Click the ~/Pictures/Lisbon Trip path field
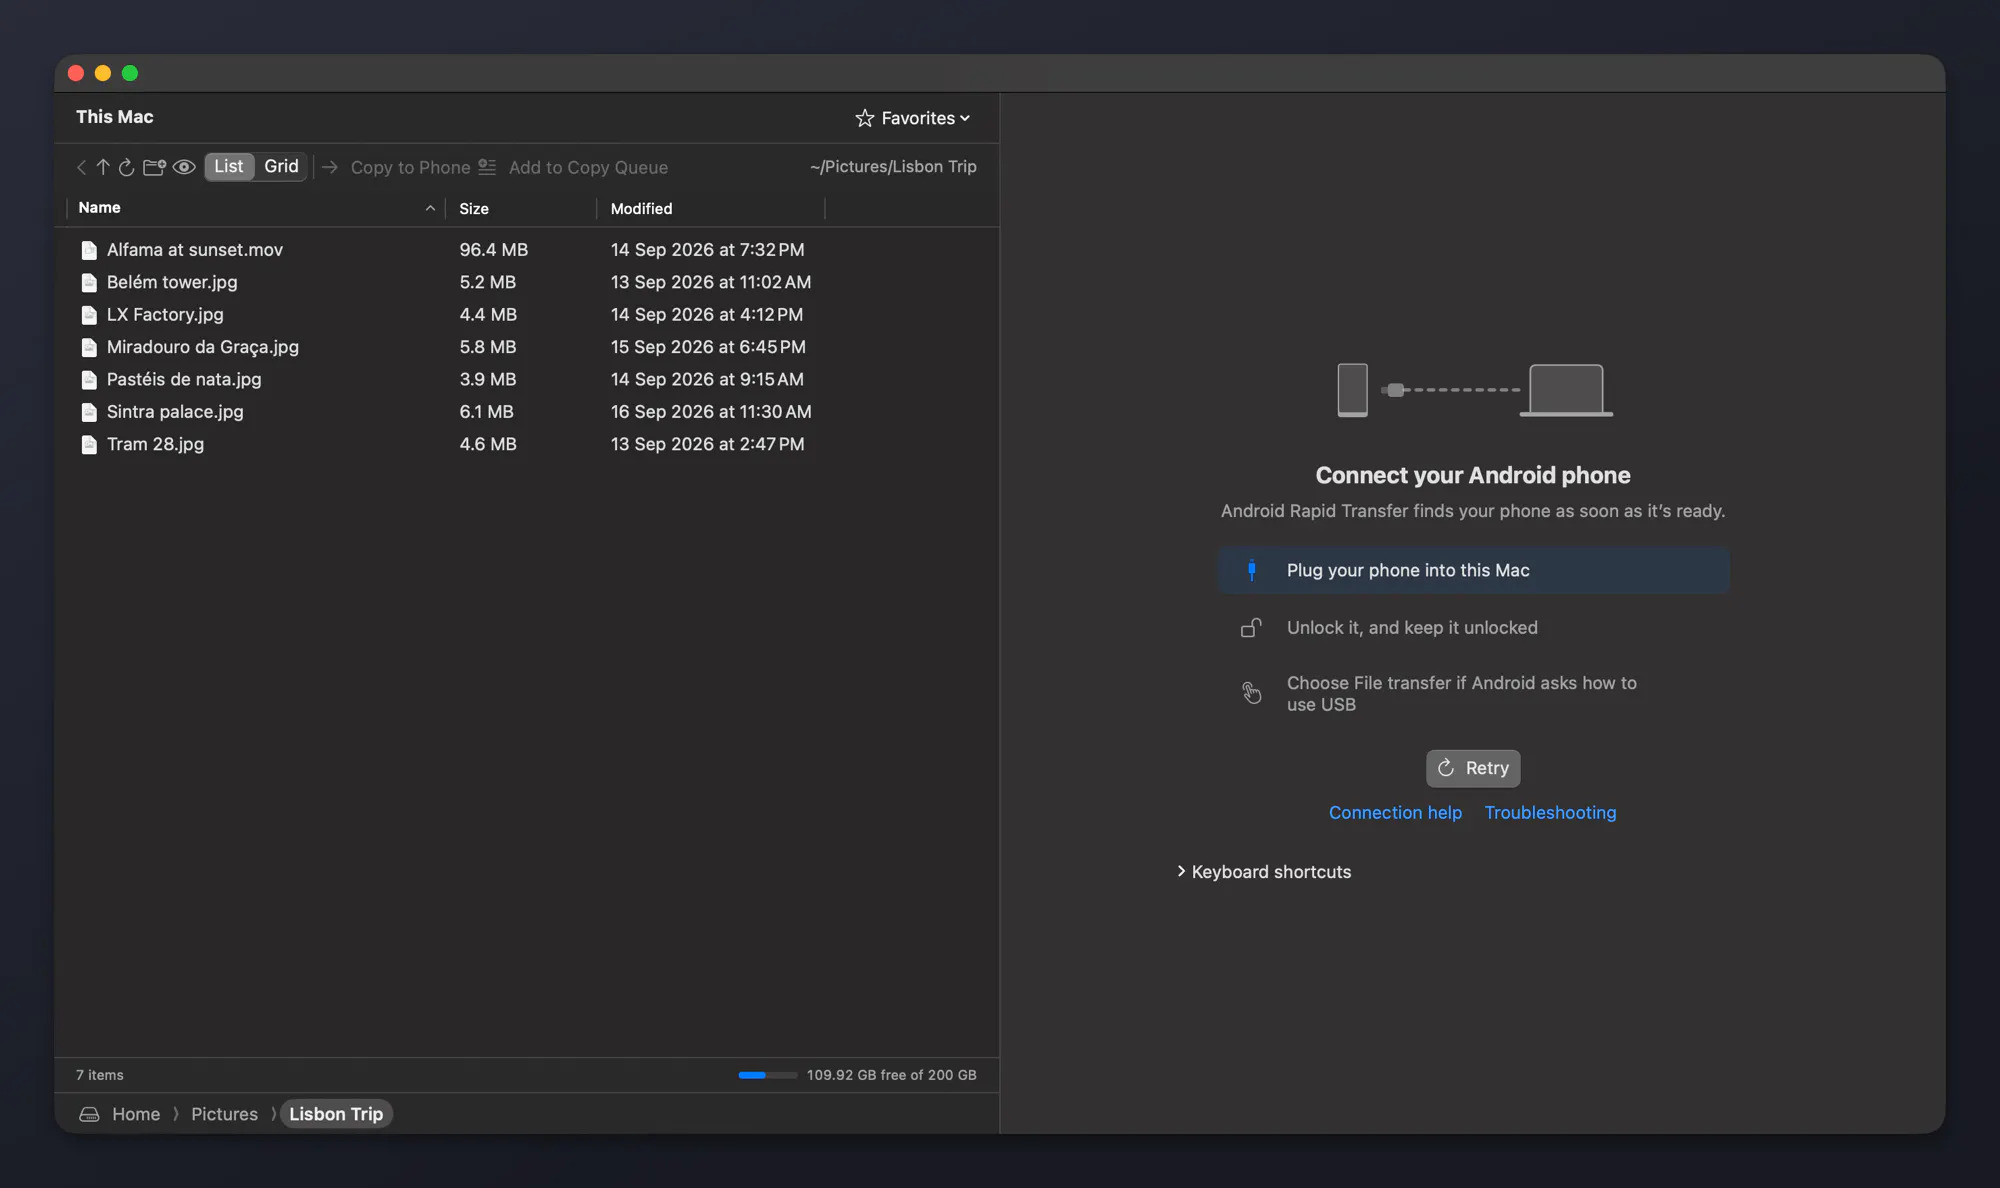Viewport: 2000px width, 1188px height. pyautogui.click(x=893, y=166)
